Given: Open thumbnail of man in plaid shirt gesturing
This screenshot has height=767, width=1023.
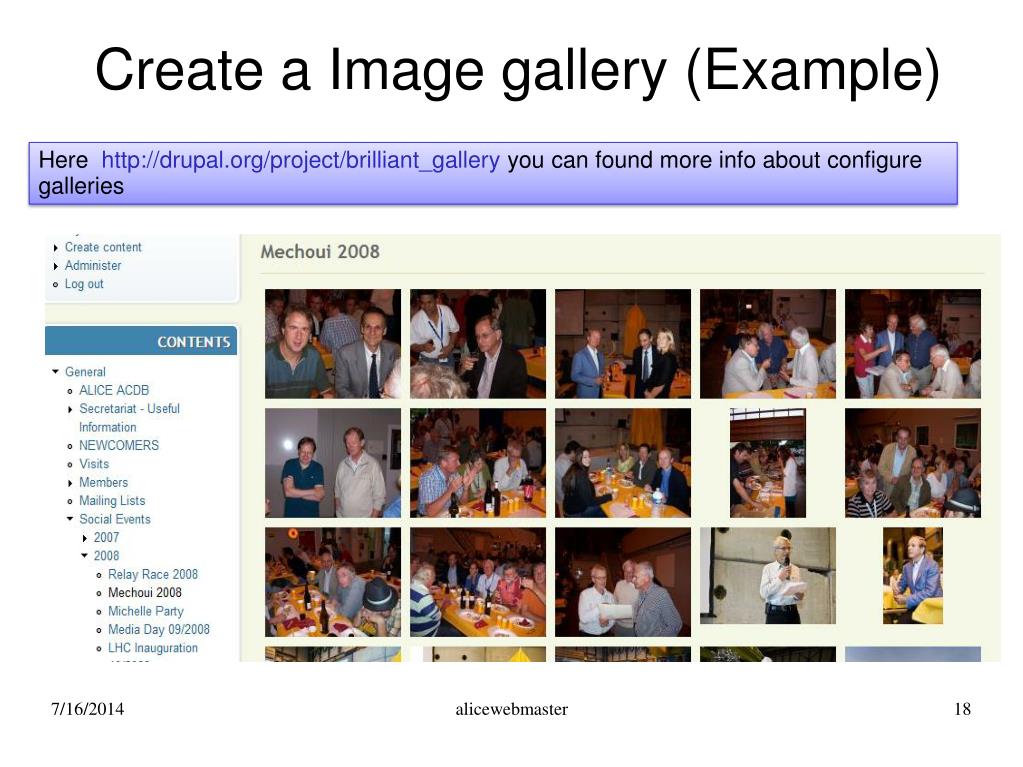Looking at the screenshot, I should pyautogui.click(x=478, y=463).
